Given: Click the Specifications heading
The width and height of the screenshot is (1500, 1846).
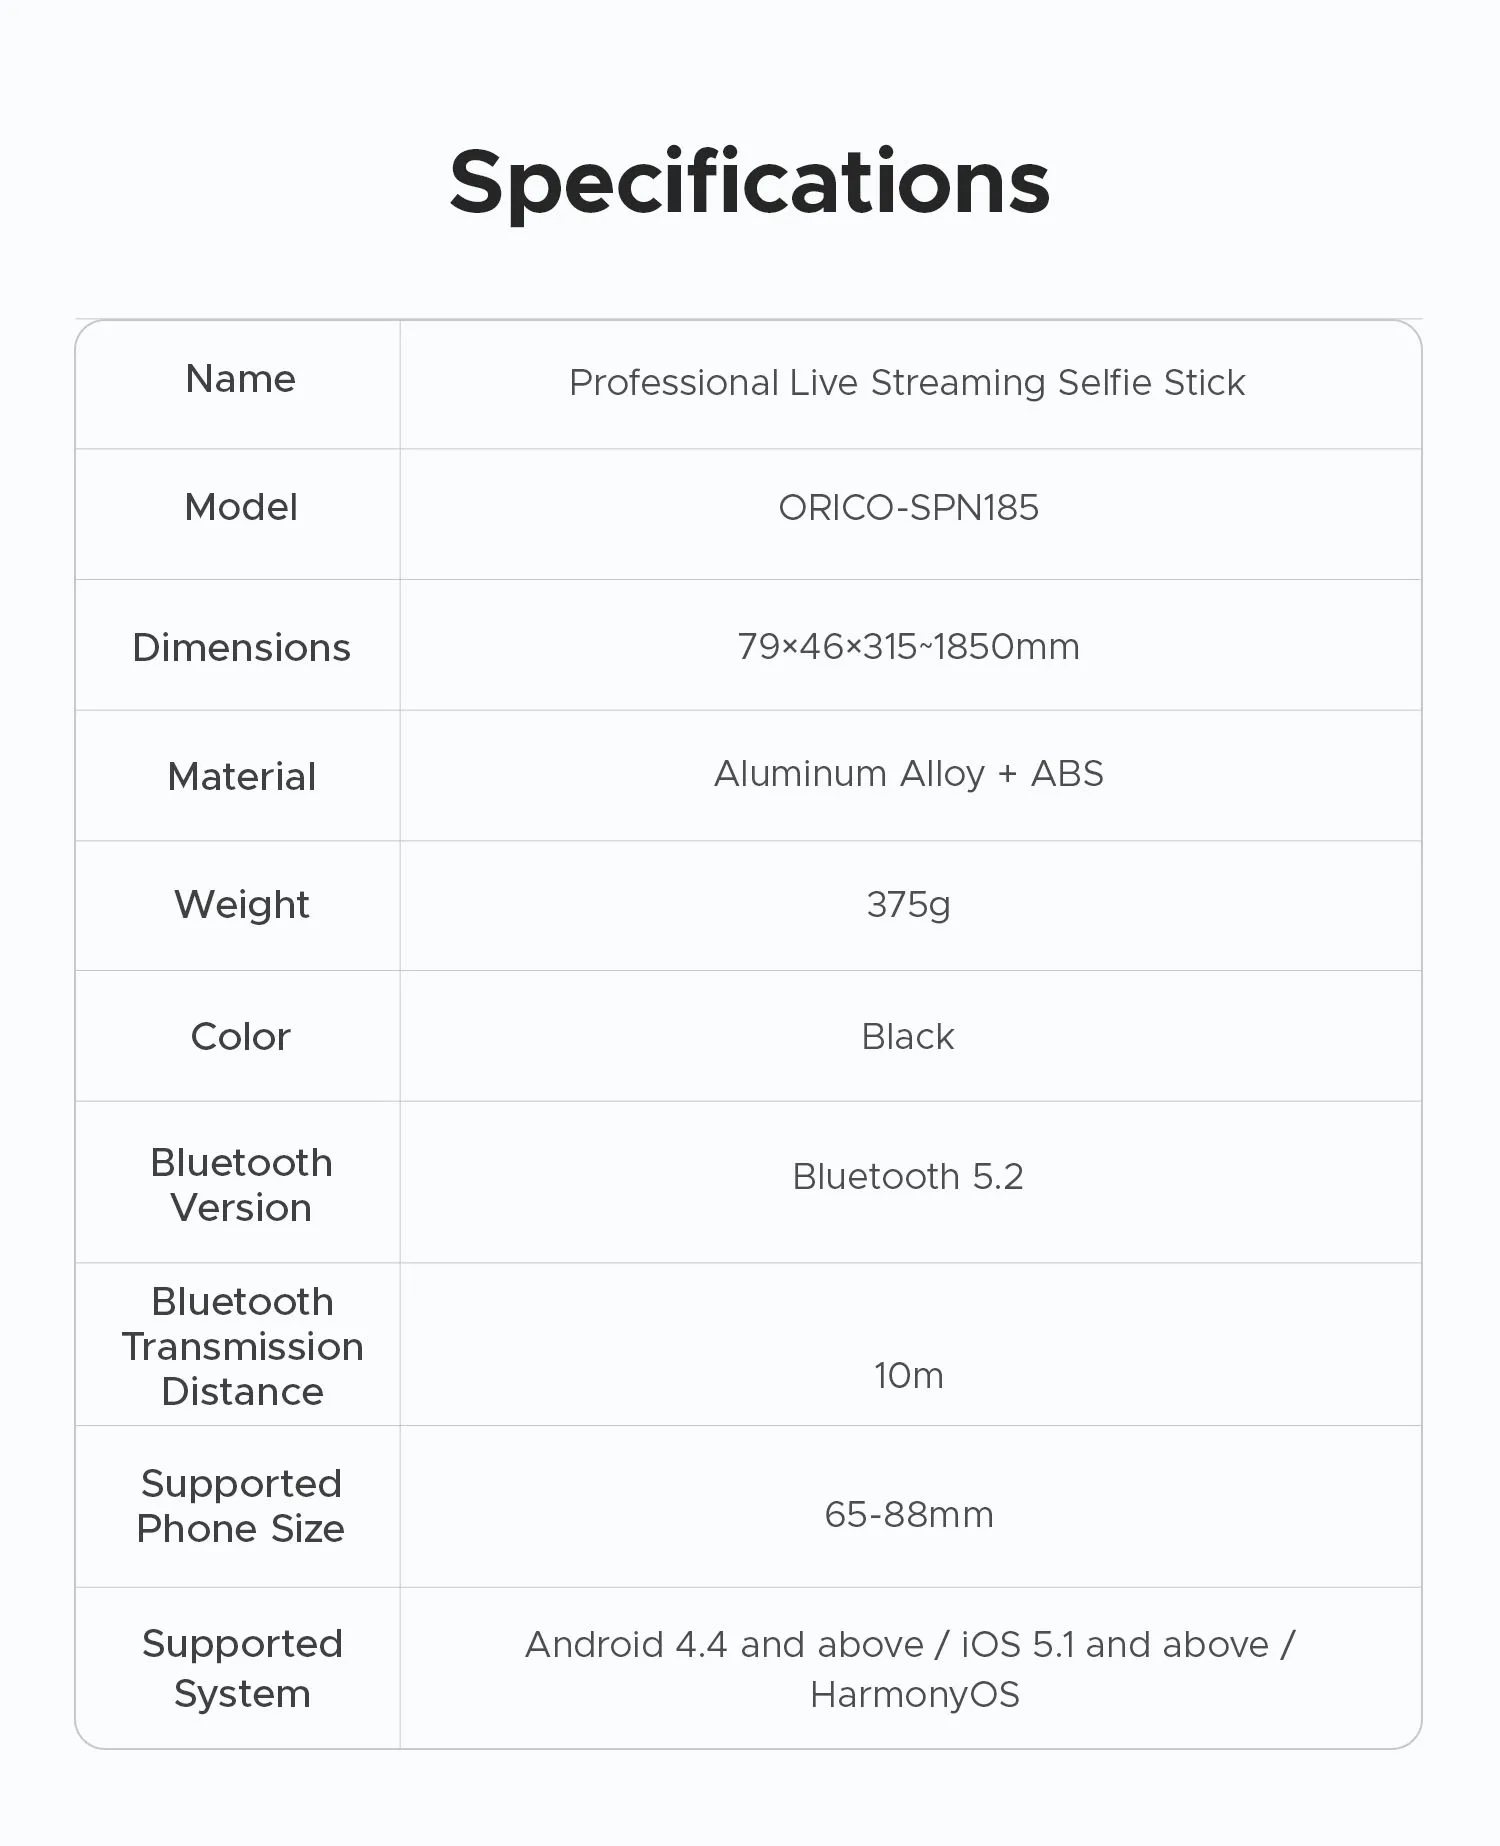Looking at the screenshot, I should pyautogui.click(x=750, y=185).
